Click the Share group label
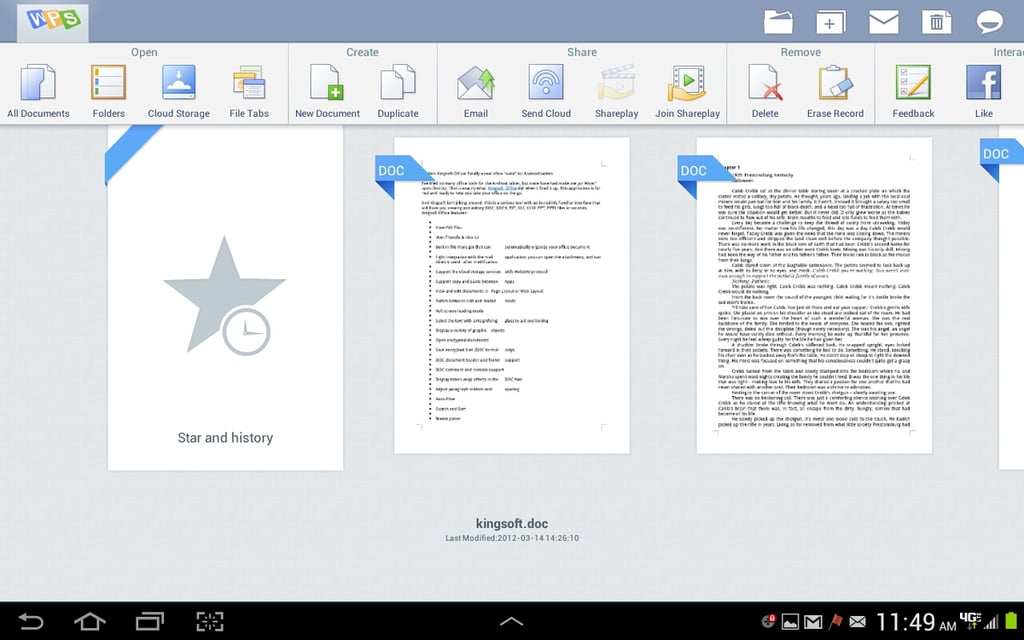Viewport: 1024px width, 640px height. [582, 52]
